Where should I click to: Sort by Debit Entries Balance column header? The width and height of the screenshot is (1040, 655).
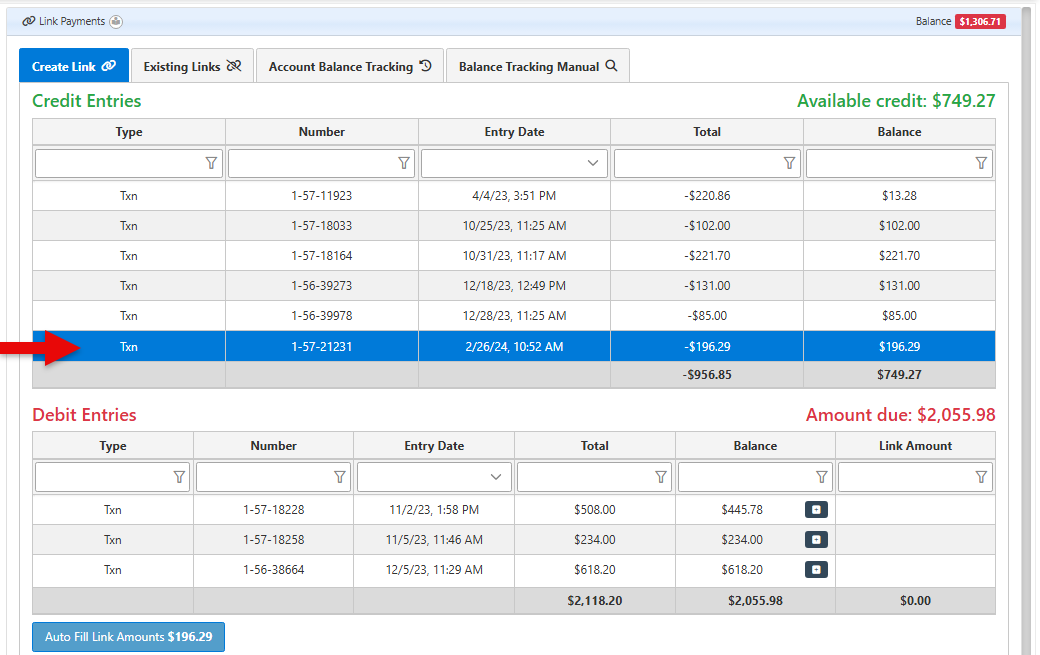(755, 446)
